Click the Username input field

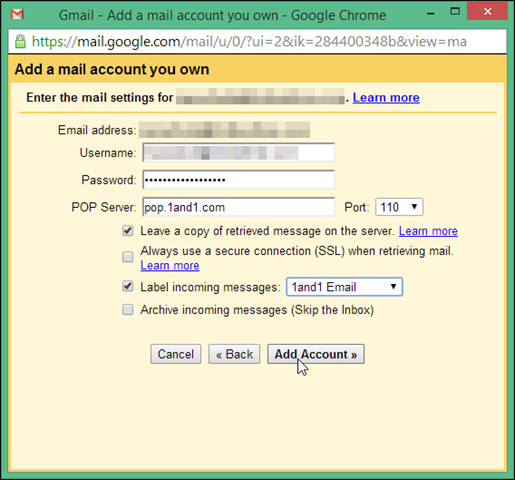coord(239,153)
